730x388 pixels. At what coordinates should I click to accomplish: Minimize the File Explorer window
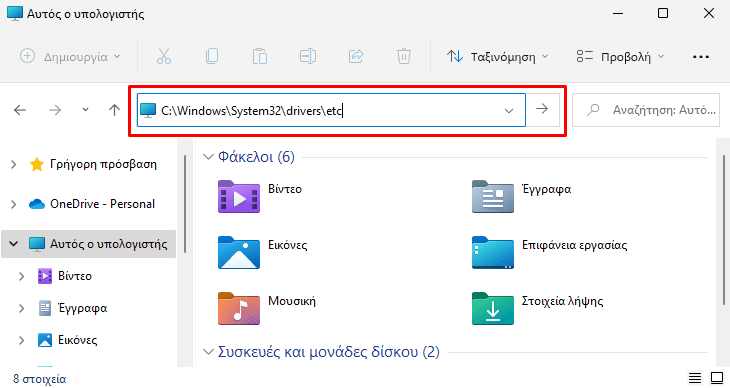pyautogui.click(x=618, y=14)
